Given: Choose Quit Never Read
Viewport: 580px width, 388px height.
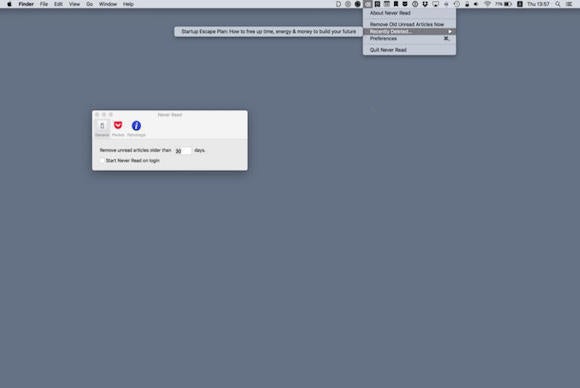Looking at the screenshot, I should 409,50.
